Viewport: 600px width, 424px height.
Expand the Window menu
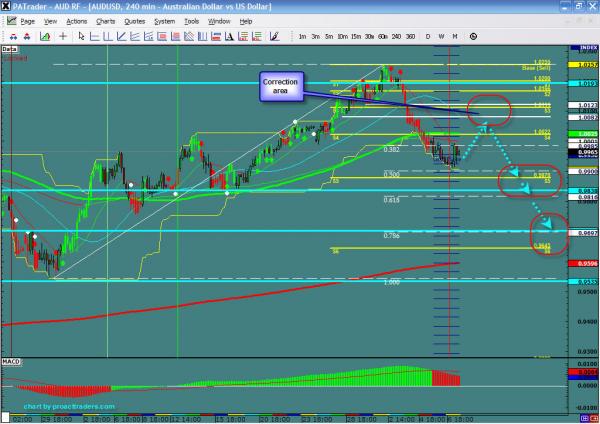218,20
